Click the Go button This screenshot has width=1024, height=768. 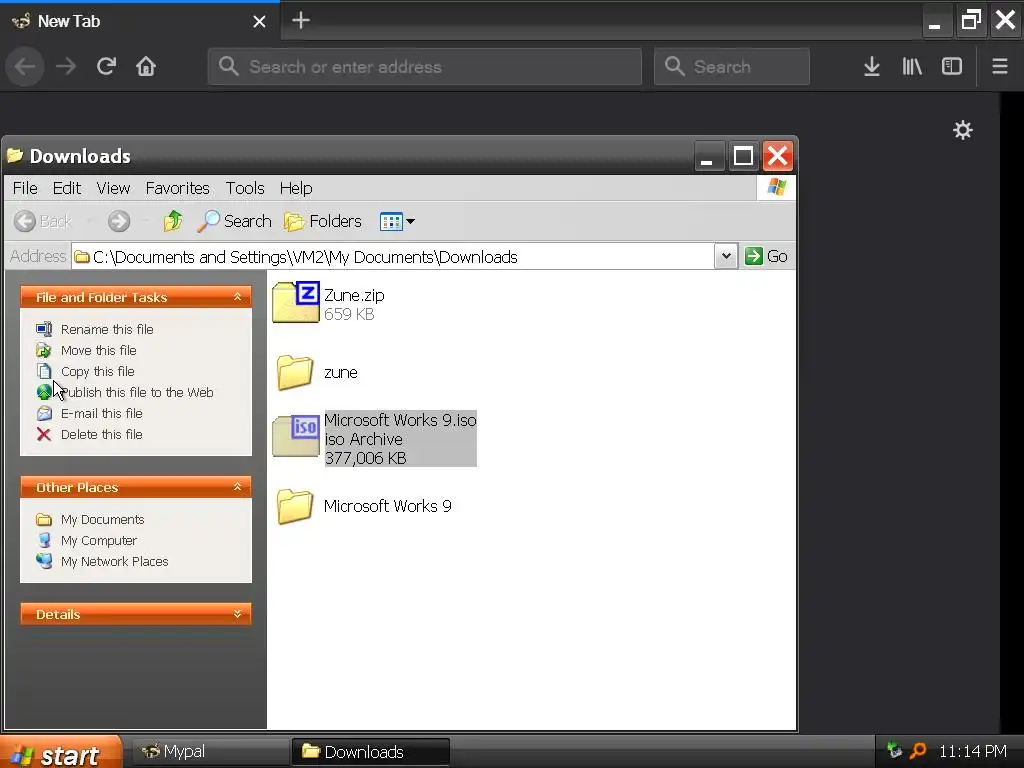(766, 256)
